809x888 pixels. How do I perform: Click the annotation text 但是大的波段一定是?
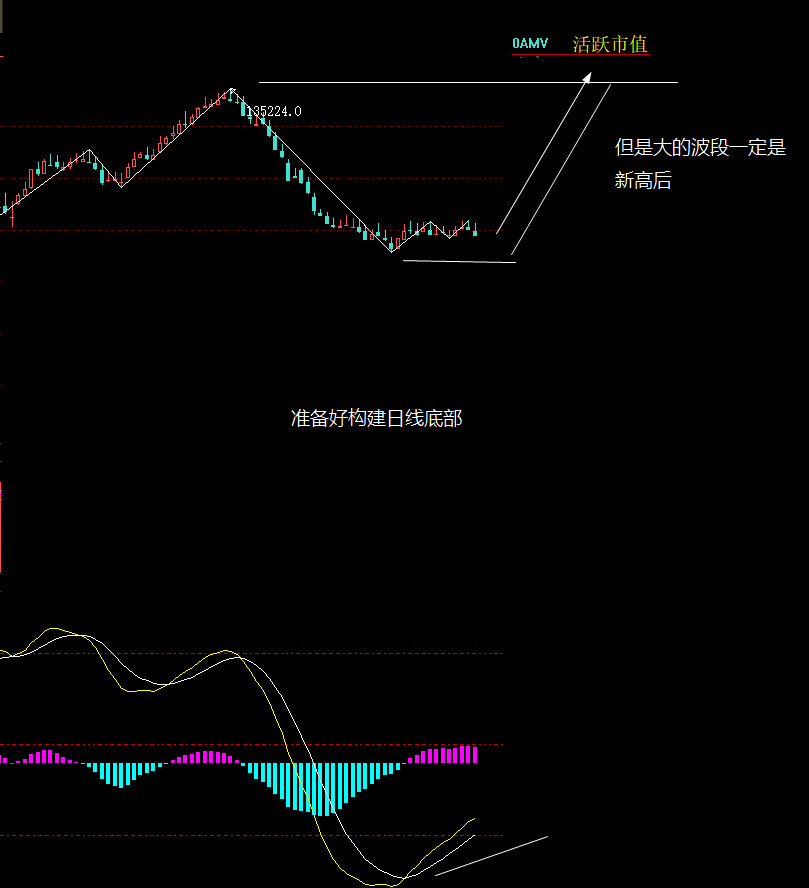click(700, 147)
